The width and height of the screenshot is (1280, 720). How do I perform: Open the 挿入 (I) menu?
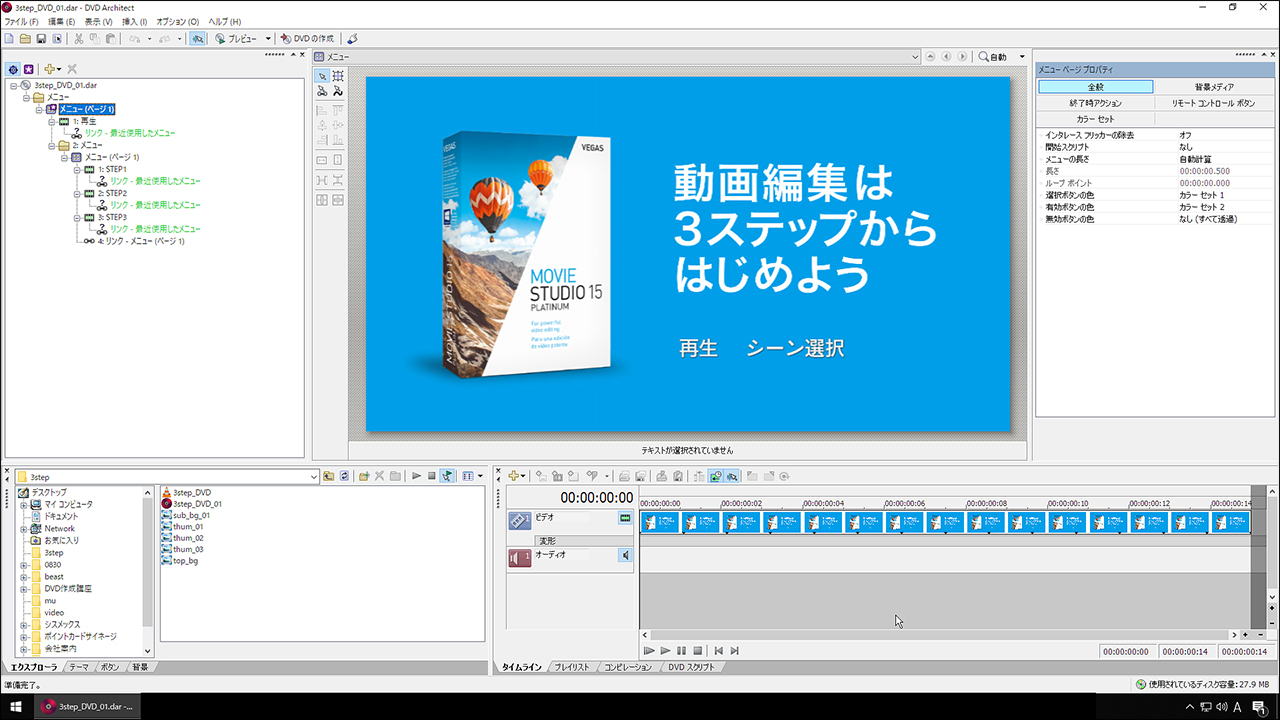134,21
